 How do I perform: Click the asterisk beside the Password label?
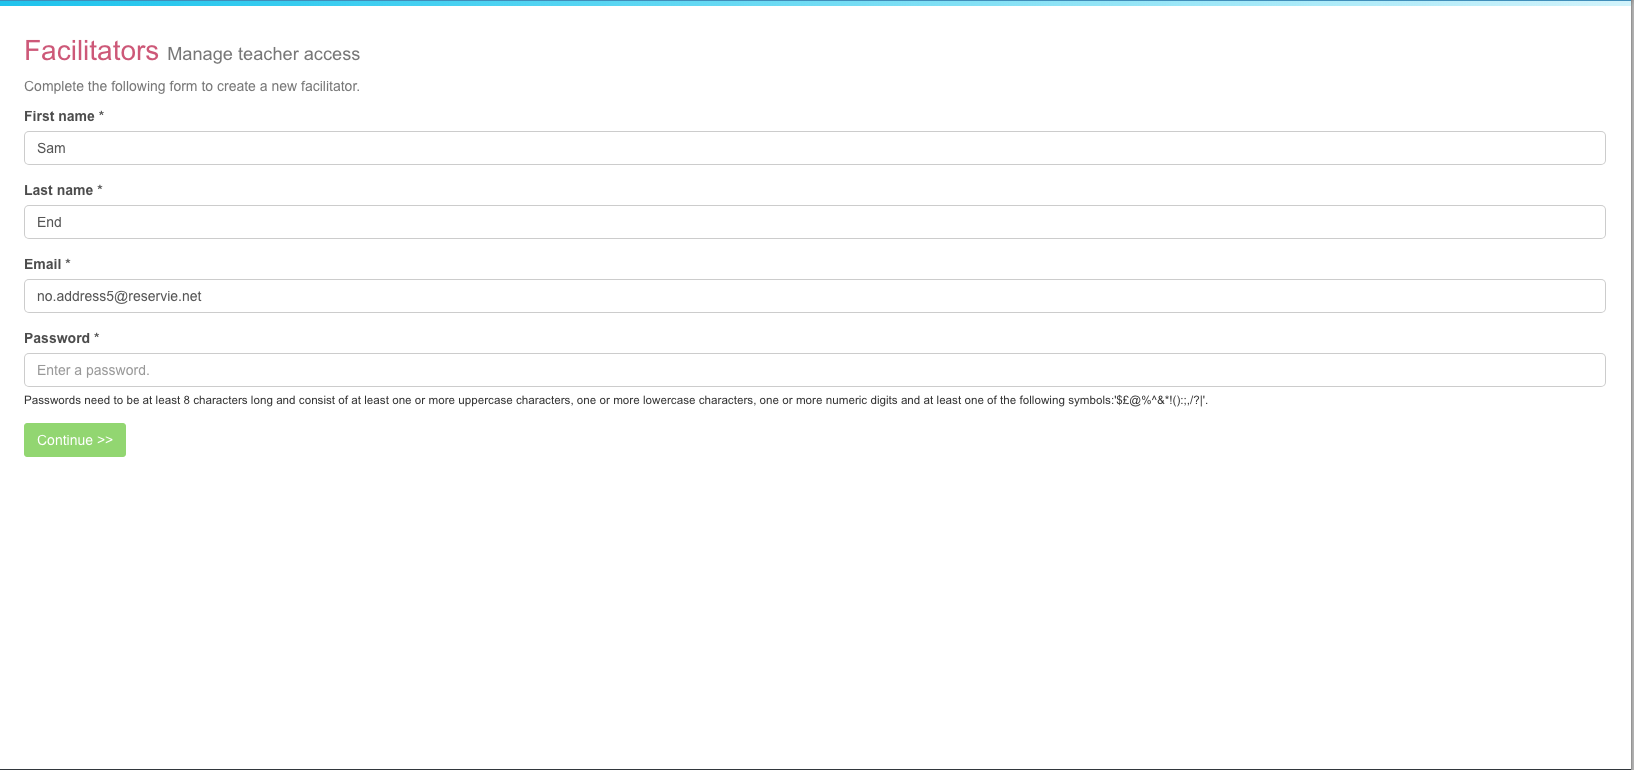pos(96,338)
